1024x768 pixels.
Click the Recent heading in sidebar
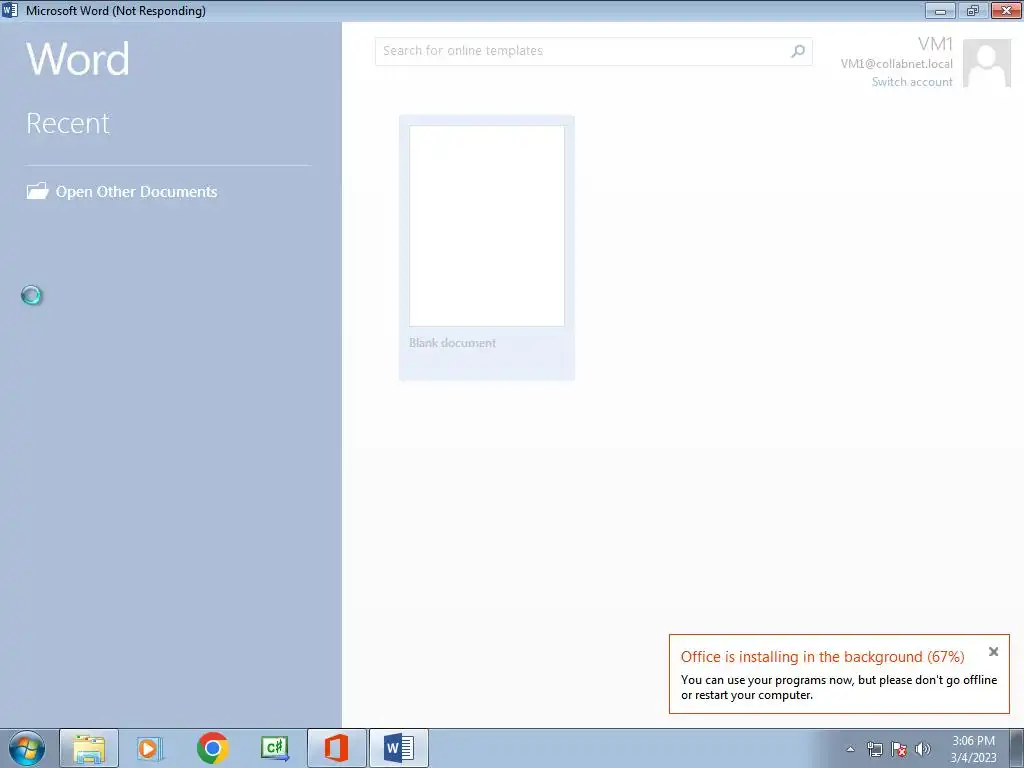click(x=68, y=123)
